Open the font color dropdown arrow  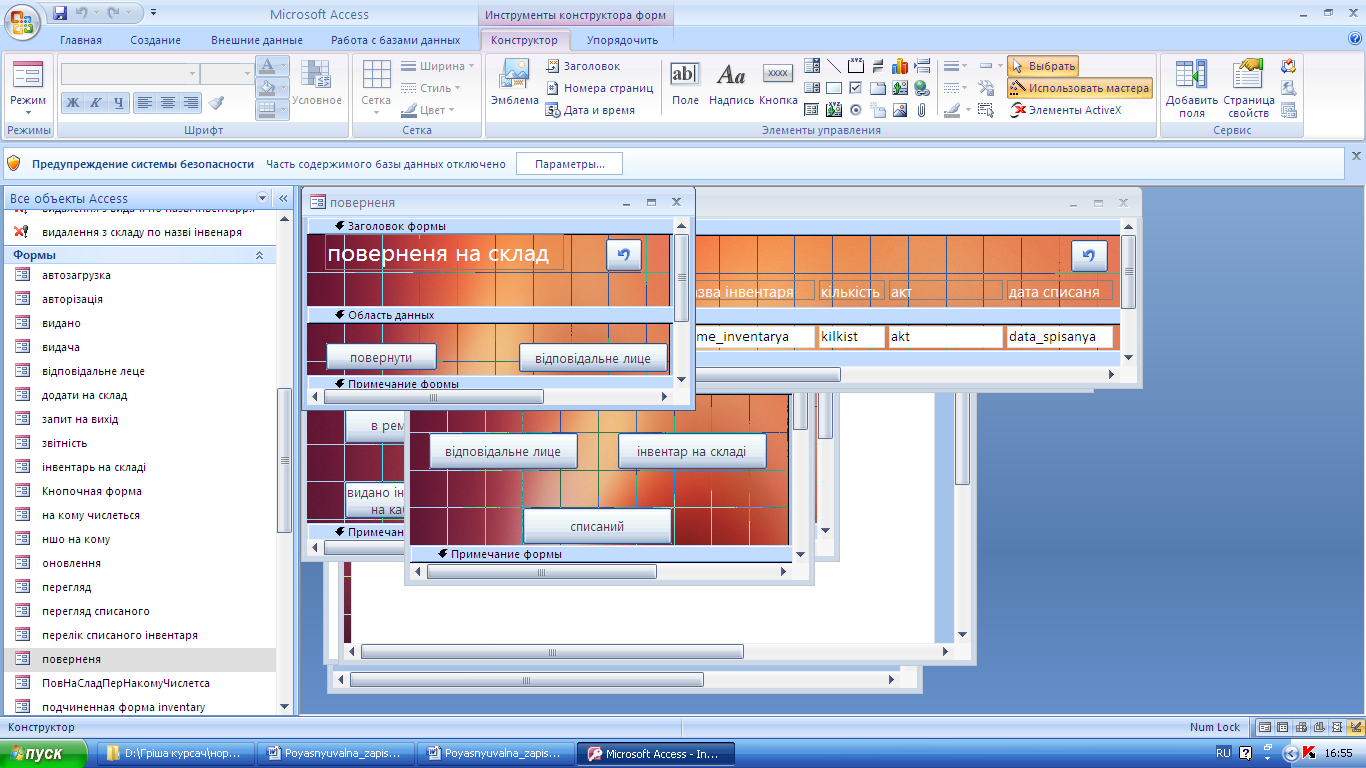tap(284, 66)
